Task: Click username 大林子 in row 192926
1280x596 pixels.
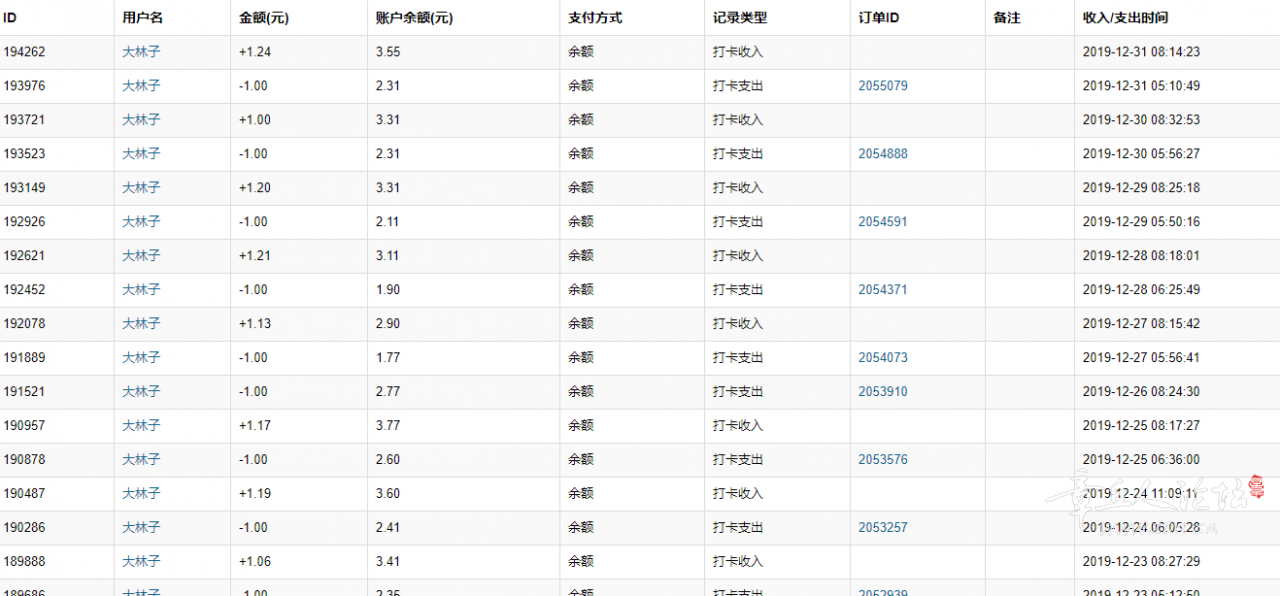Action: [141, 222]
